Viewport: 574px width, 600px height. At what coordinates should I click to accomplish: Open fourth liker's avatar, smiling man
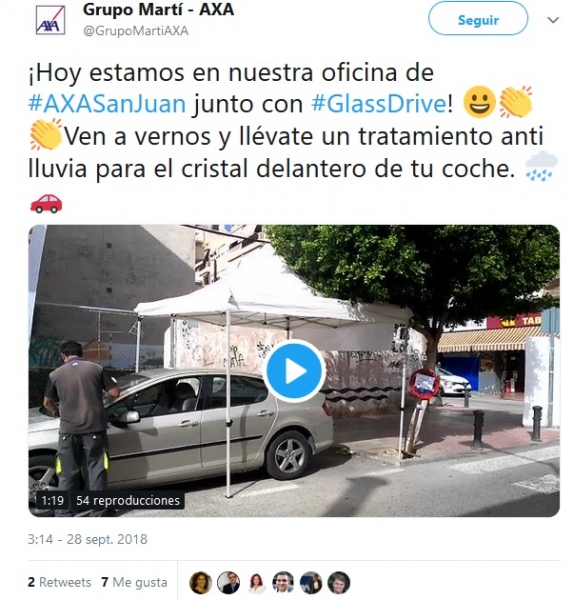coord(283,582)
